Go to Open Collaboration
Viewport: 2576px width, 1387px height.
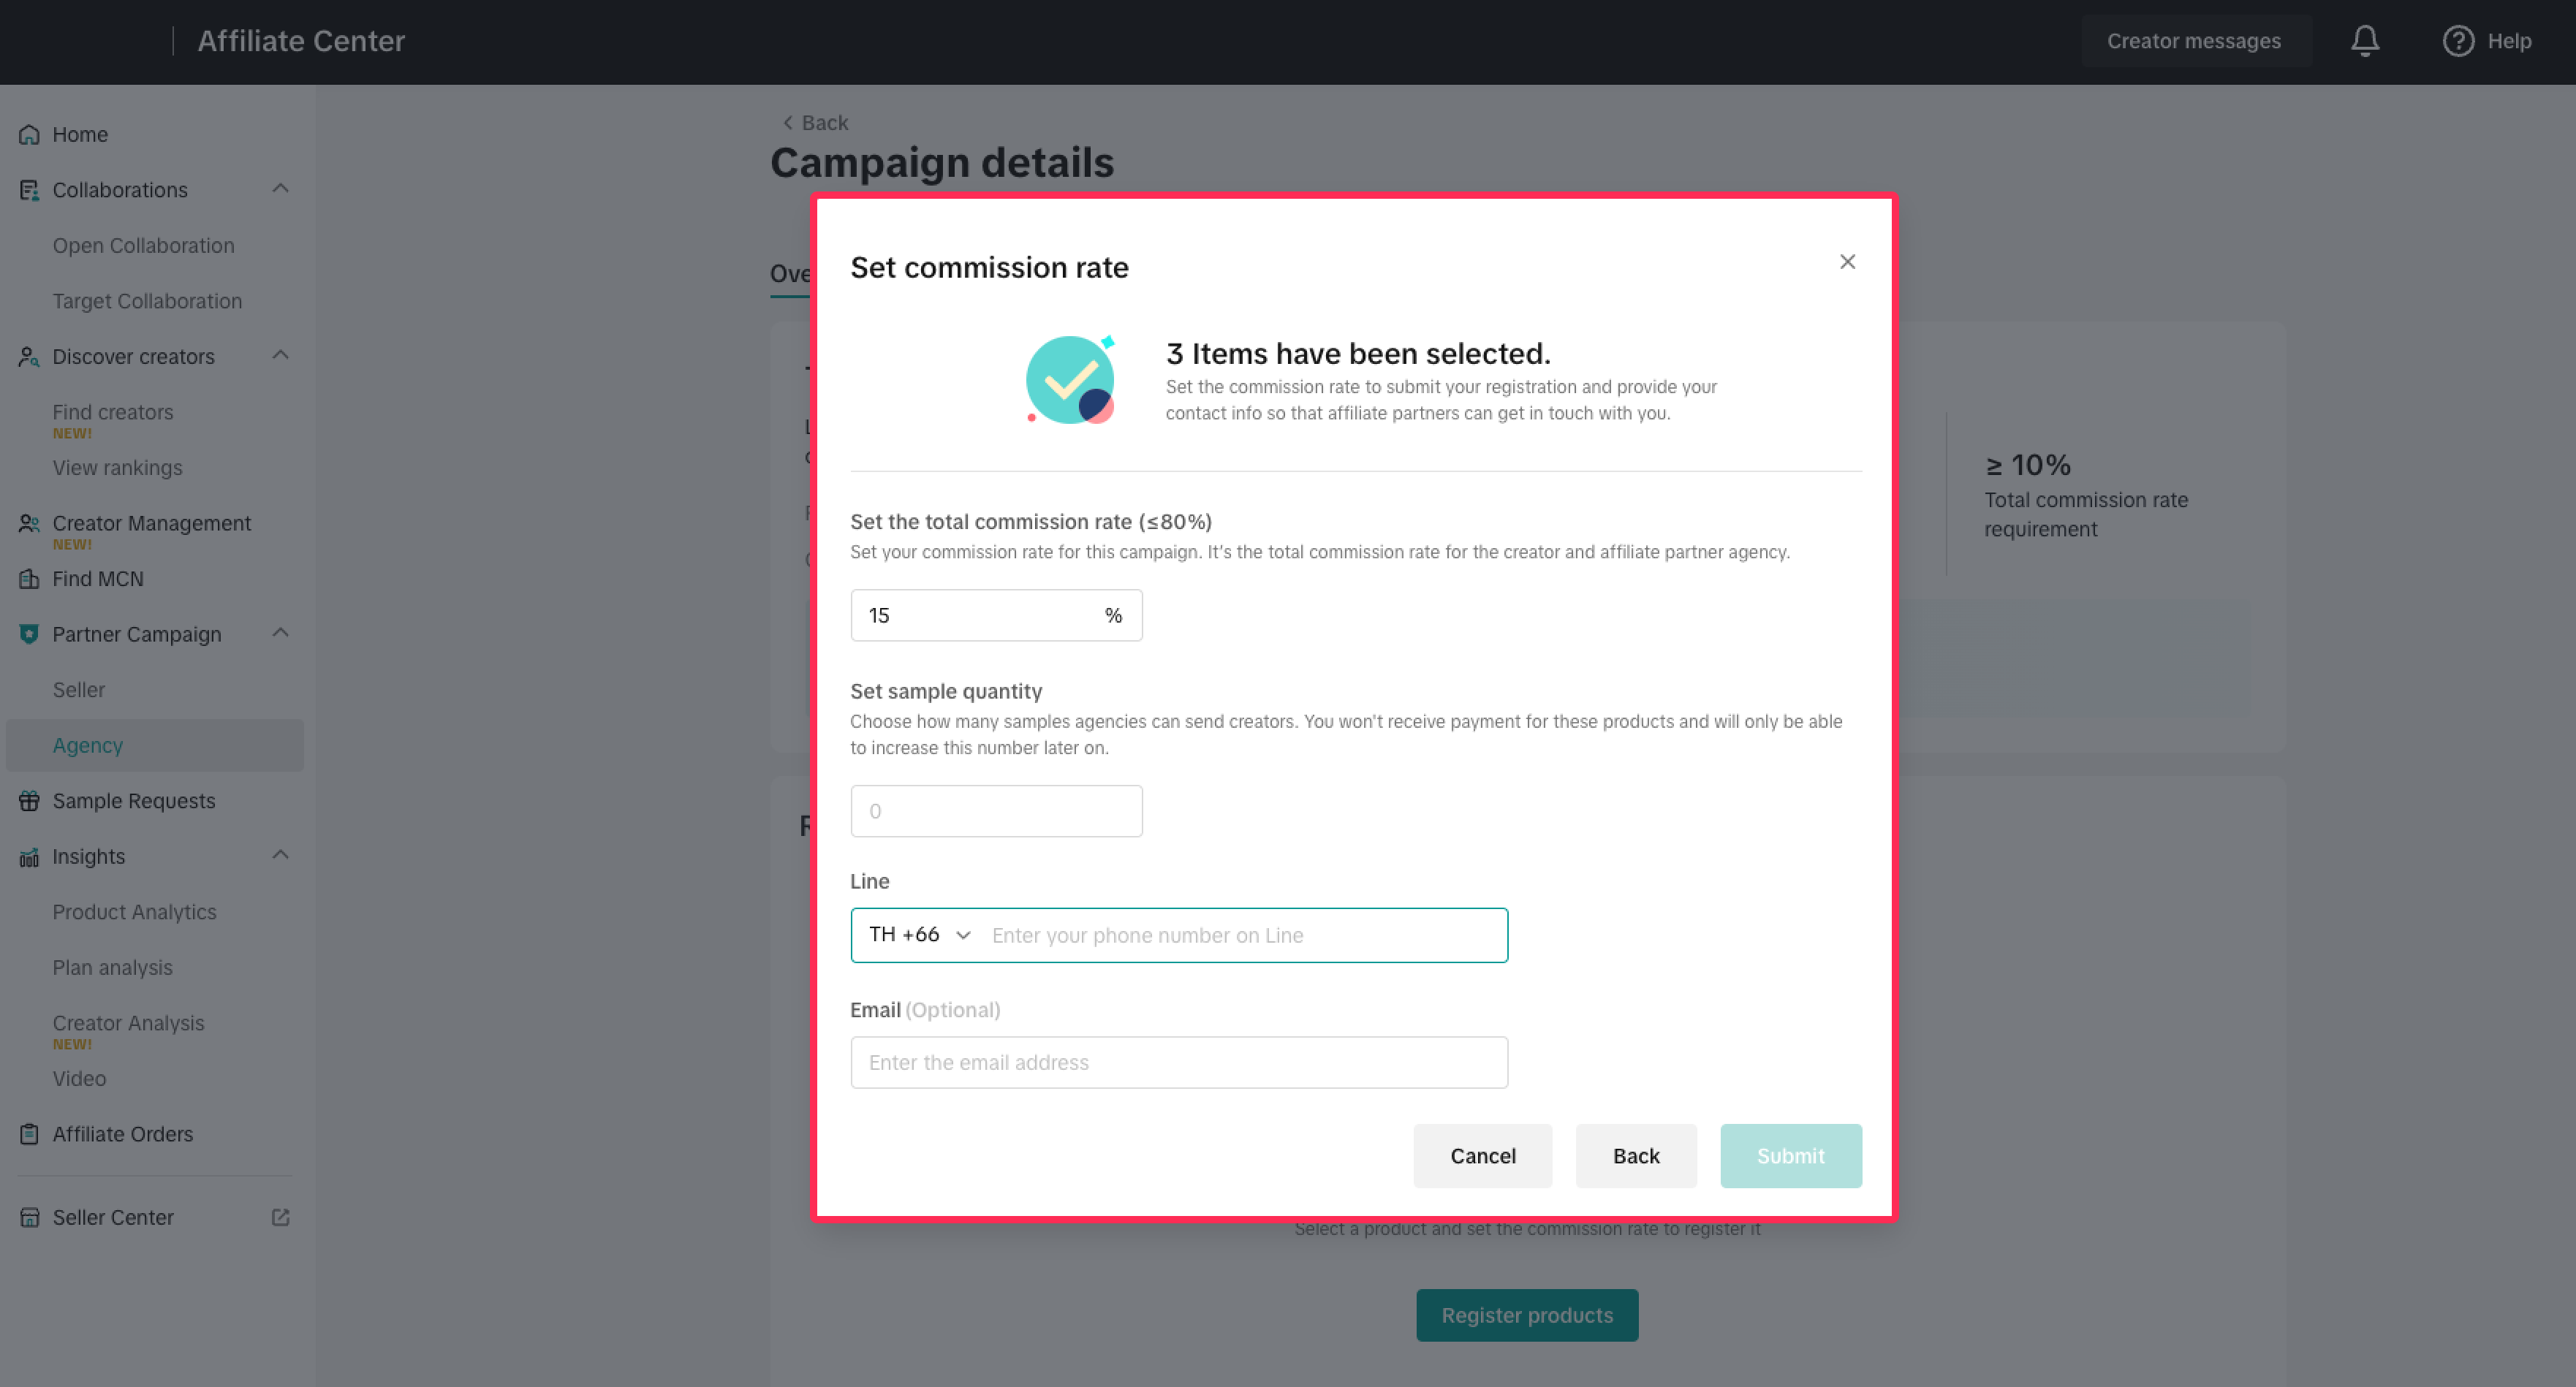coord(143,246)
